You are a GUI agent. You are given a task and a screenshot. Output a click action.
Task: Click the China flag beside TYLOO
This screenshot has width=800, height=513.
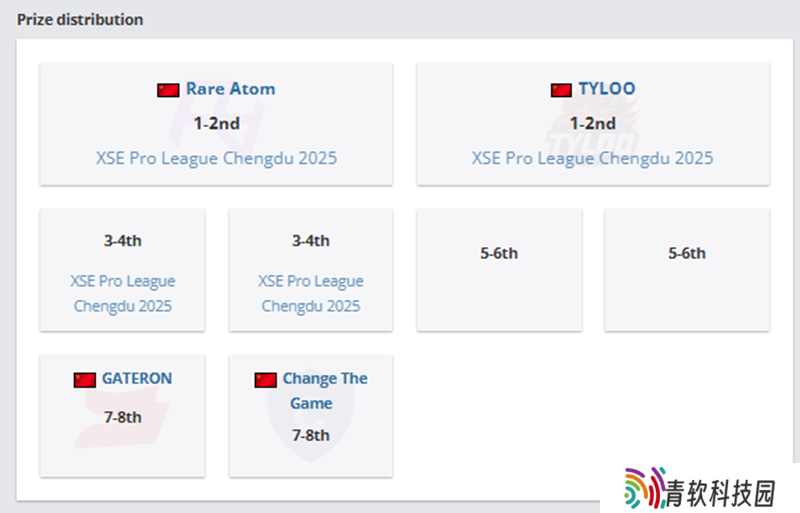coord(561,90)
